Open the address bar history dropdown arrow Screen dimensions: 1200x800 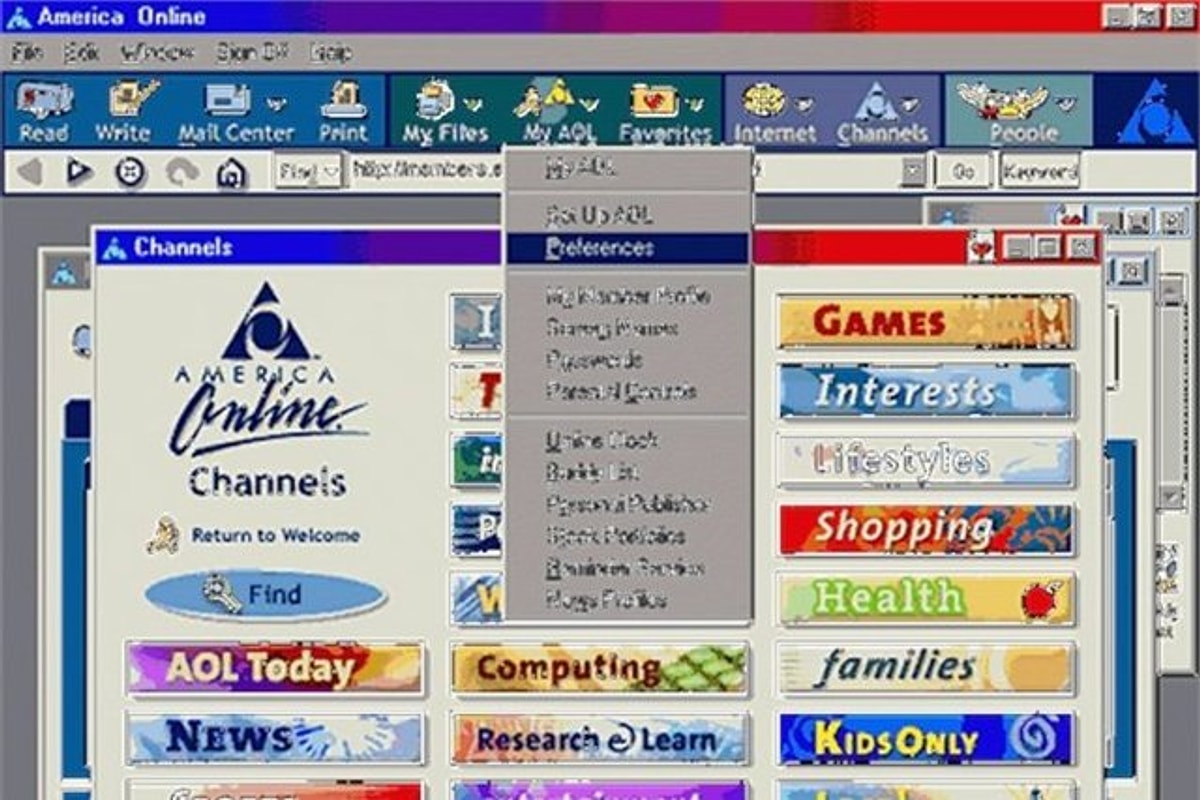913,172
